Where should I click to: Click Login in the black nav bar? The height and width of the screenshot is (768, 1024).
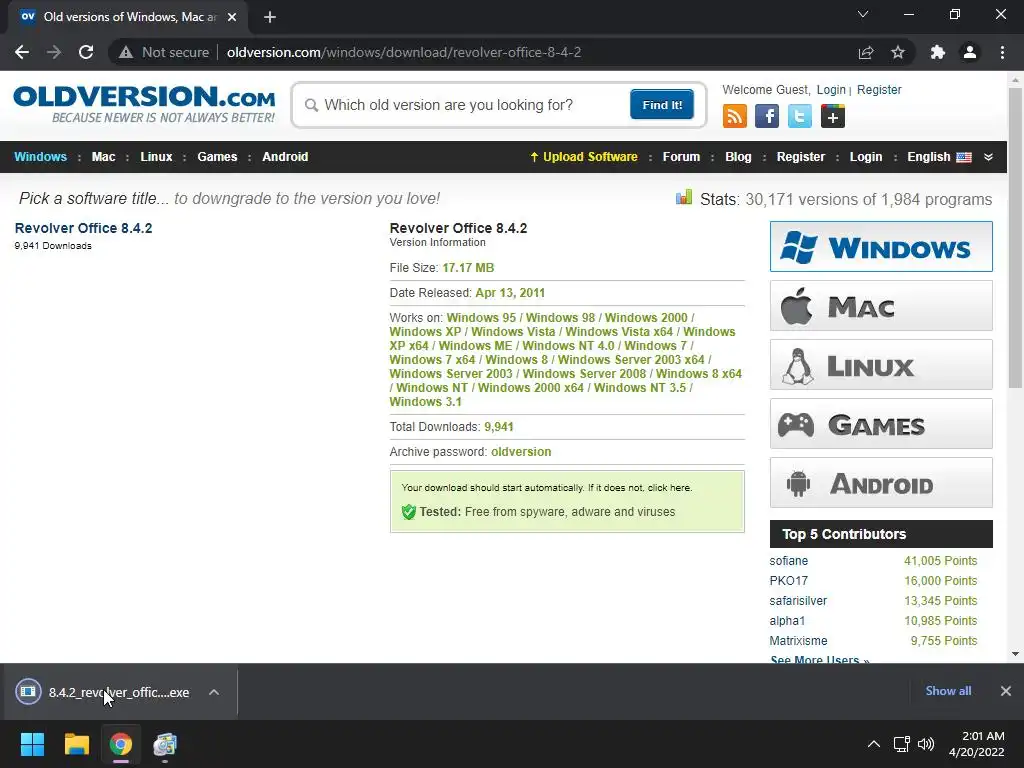coord(866,157)
